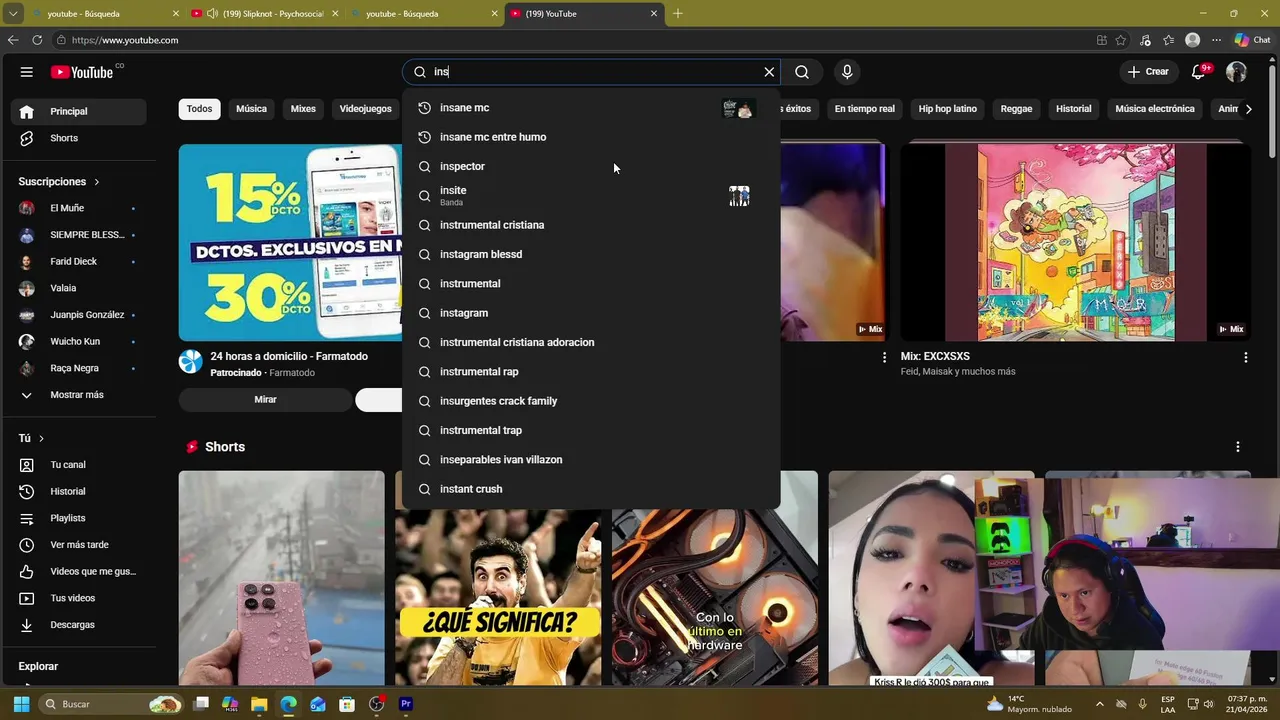Select the Reggae filter chip
The width and height of the screenshot is (1280, 720).
click(x=1016, y=109)
